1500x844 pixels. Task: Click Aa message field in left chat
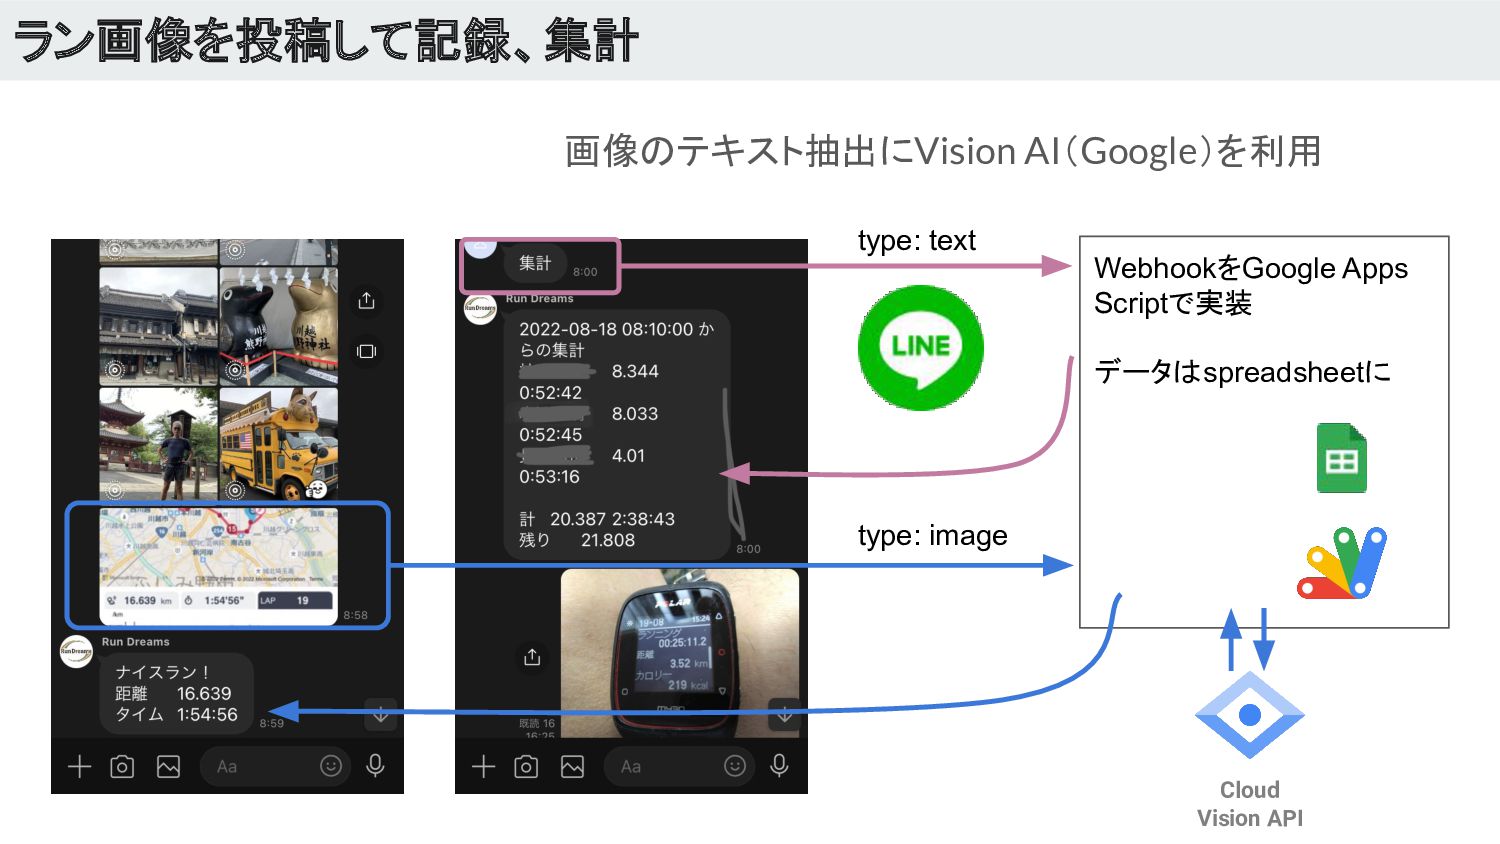tap(275, 767)
